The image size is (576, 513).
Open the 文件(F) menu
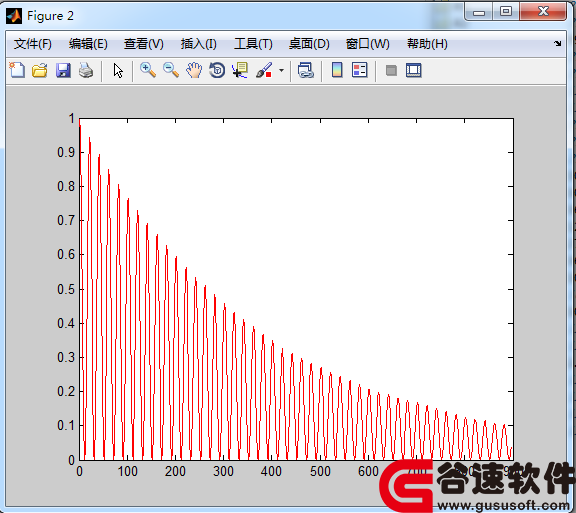pyautogui.click(x=33, y=44)
